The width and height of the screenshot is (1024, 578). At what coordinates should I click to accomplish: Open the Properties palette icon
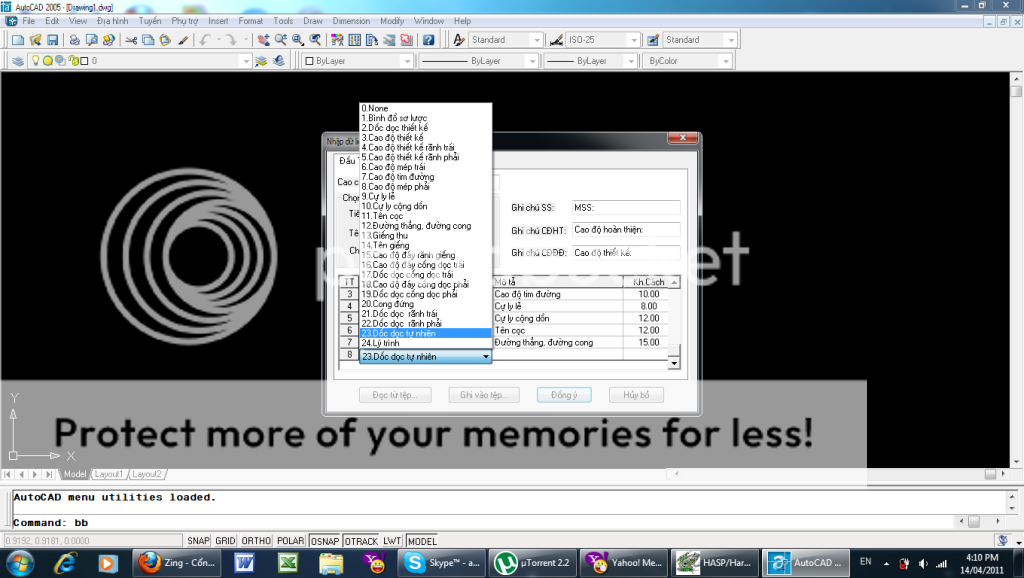click(337, 40)
